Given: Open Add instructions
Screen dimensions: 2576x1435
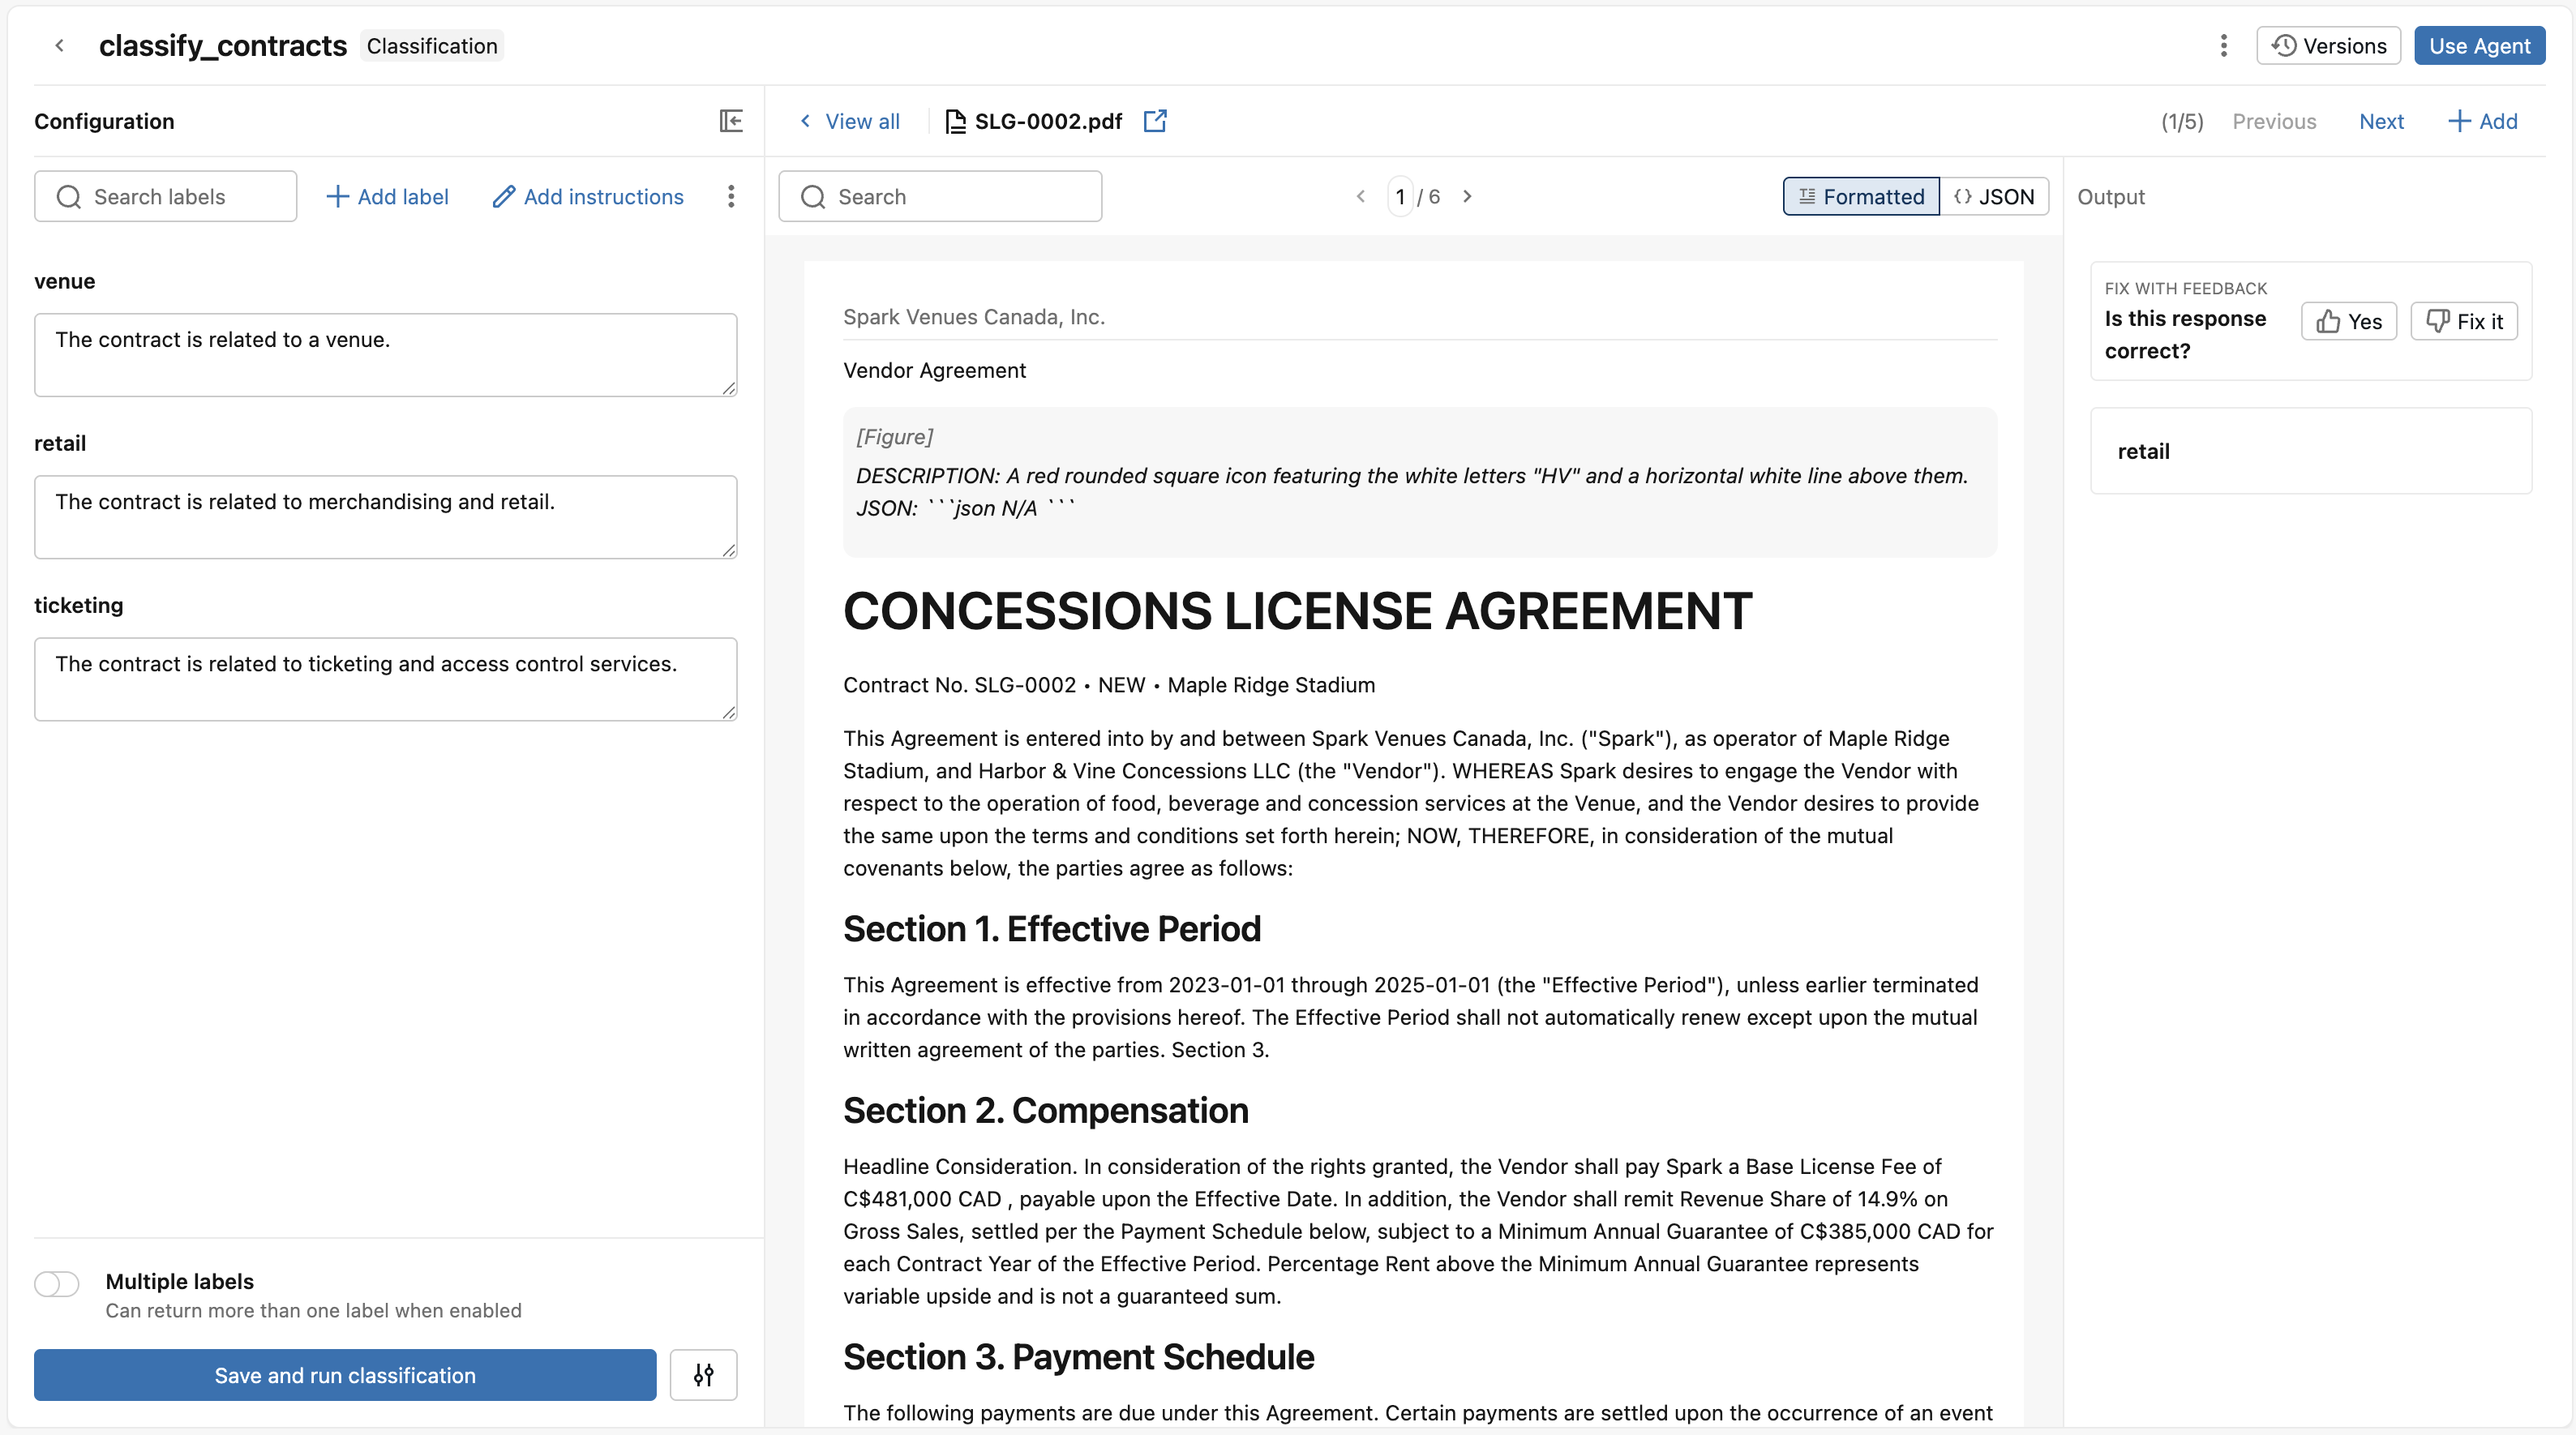Looking at the screenshot, I should [x=588, y=196].
